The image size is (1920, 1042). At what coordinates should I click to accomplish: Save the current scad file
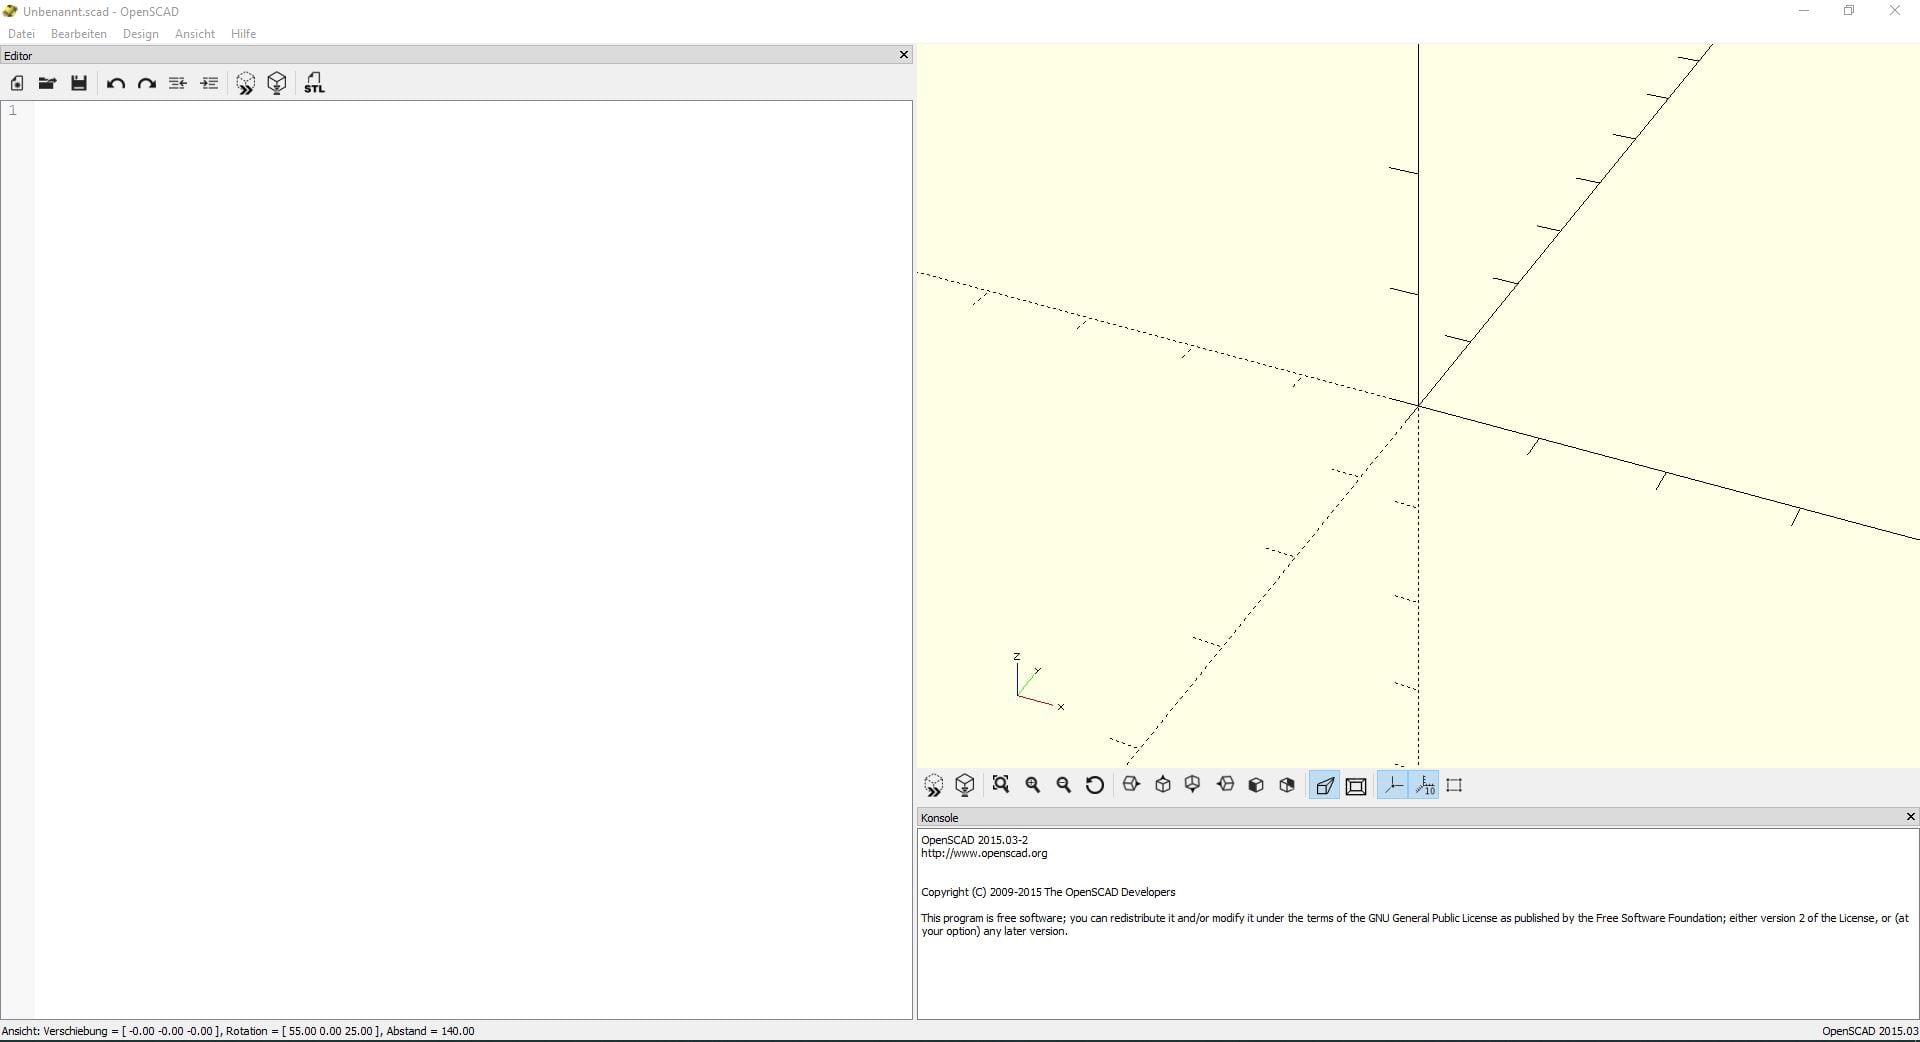(79, 83)
